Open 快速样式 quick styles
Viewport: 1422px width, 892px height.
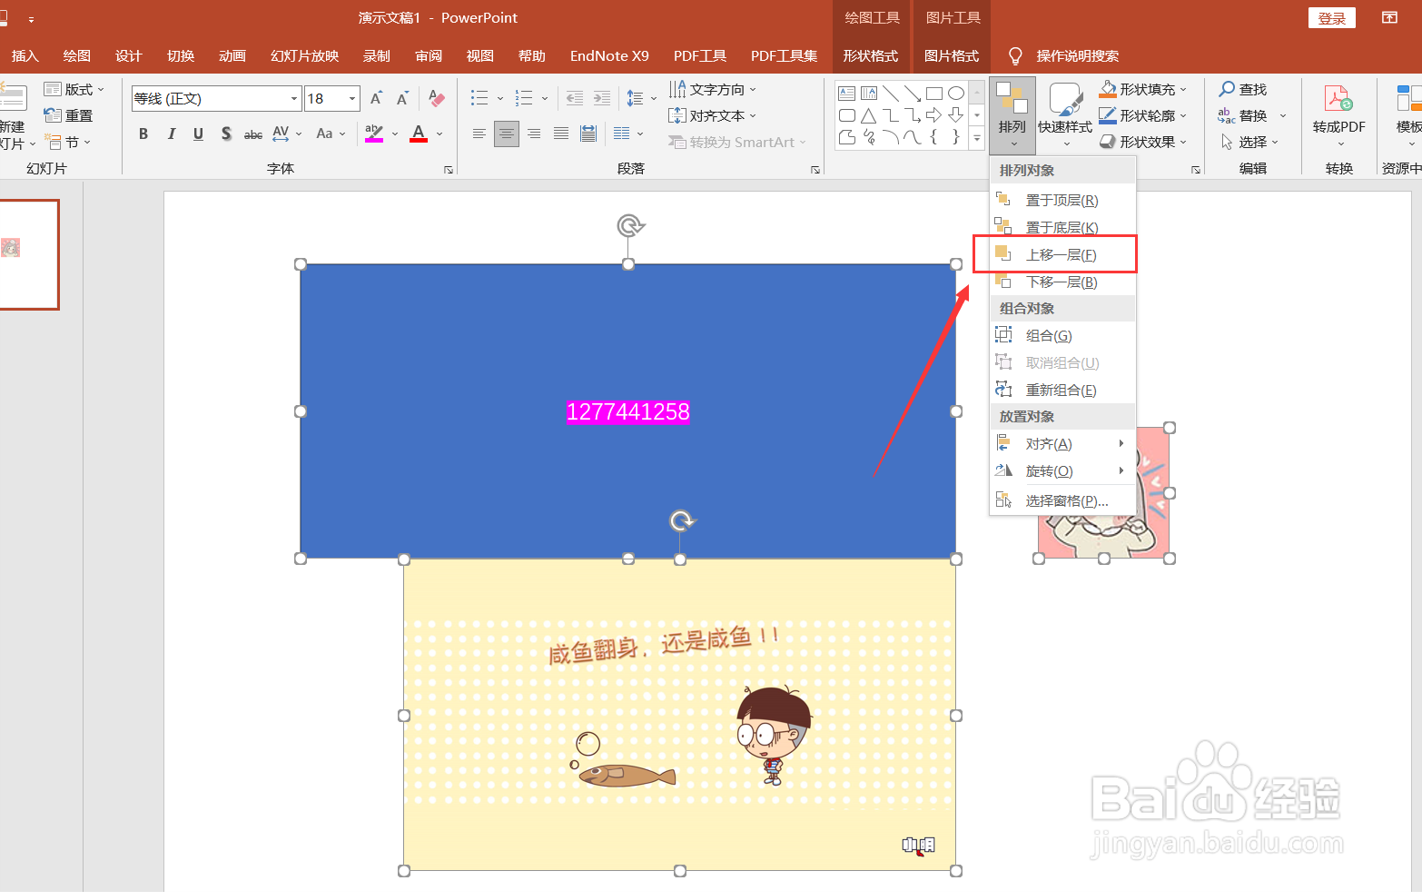point(1065,115)
